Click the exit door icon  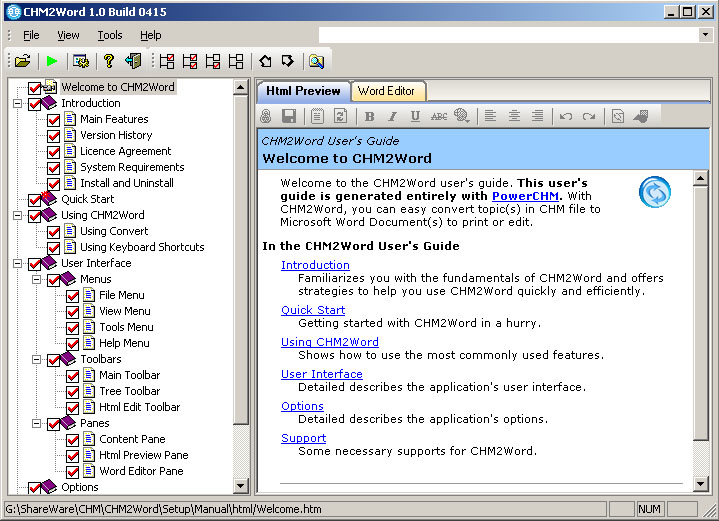pos(133,62)
